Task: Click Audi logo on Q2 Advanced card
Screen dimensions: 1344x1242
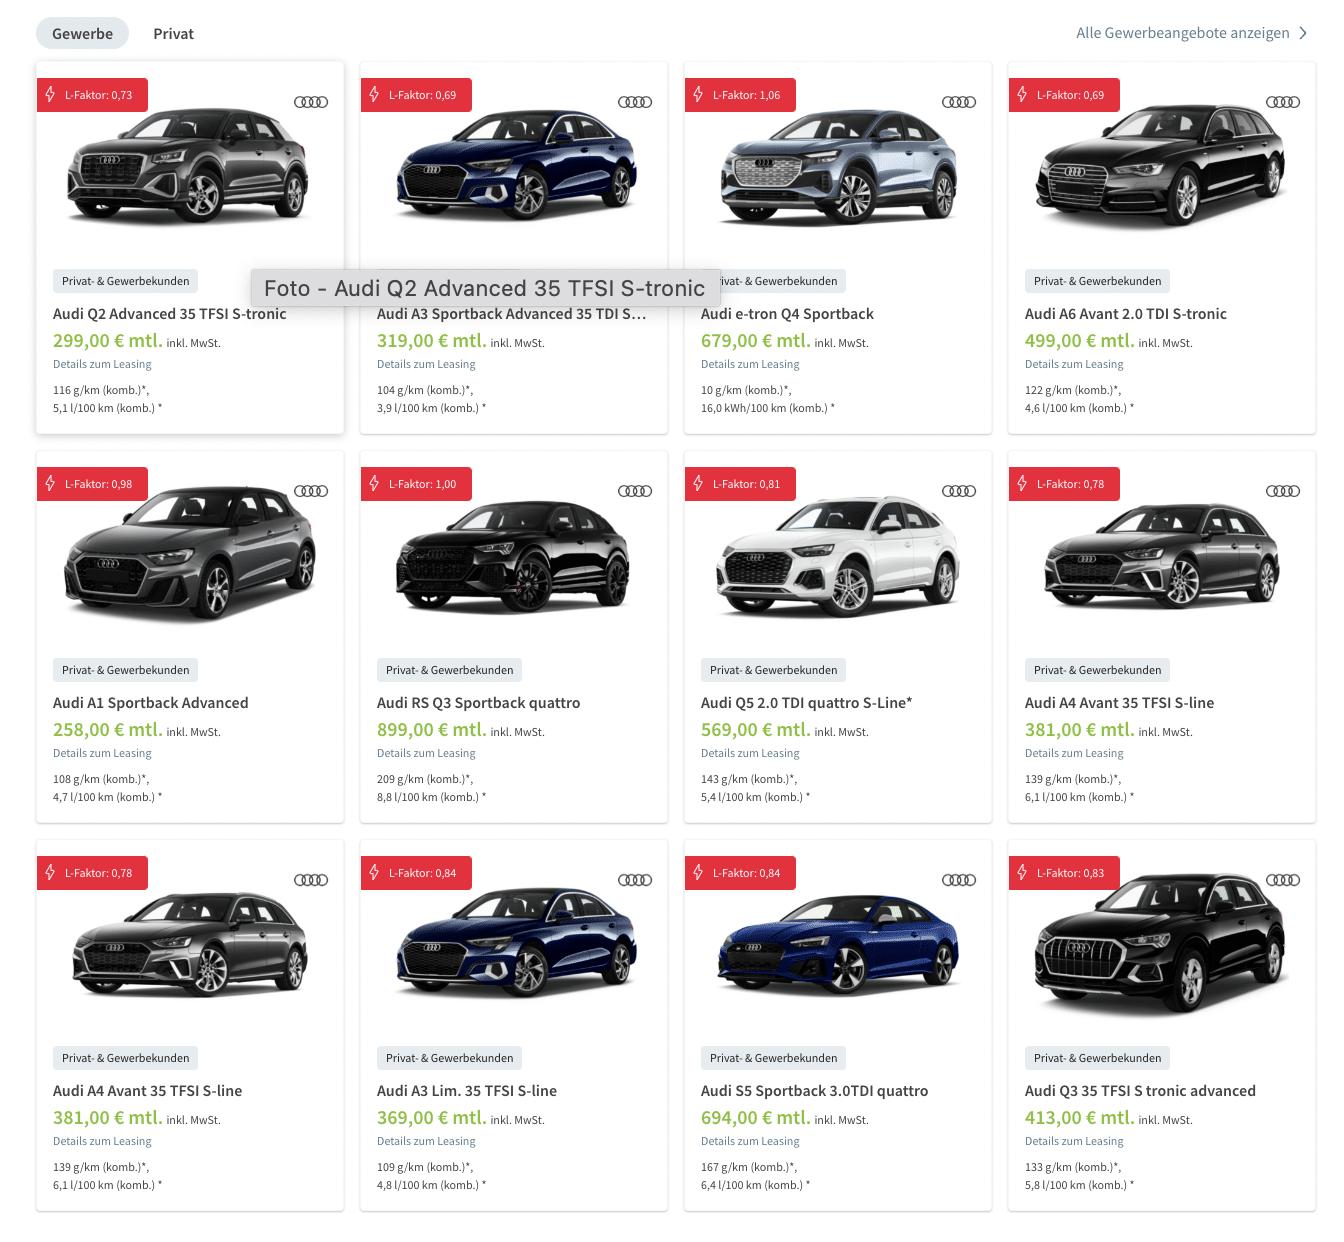Action: click(x=311, y=102)
